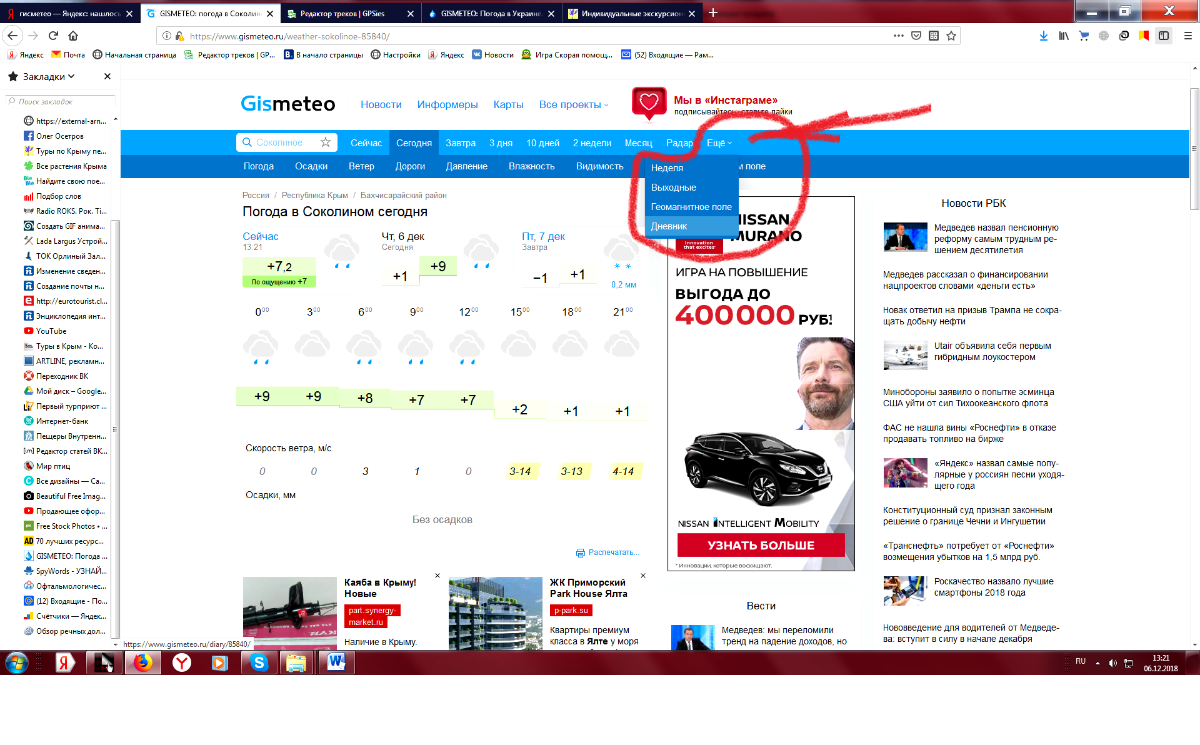1200x745 pixels.
Task: Open Skype from the Windows taskbar
Action: tap(259, 662)
